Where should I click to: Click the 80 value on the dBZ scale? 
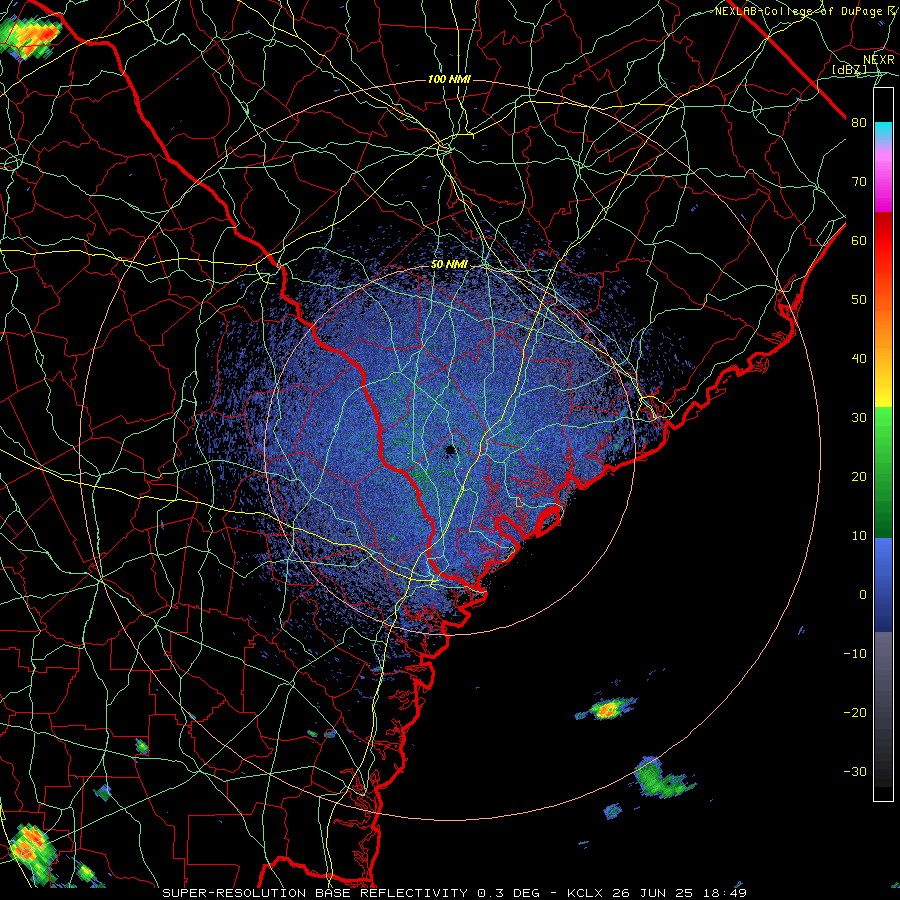click(859, 122)
